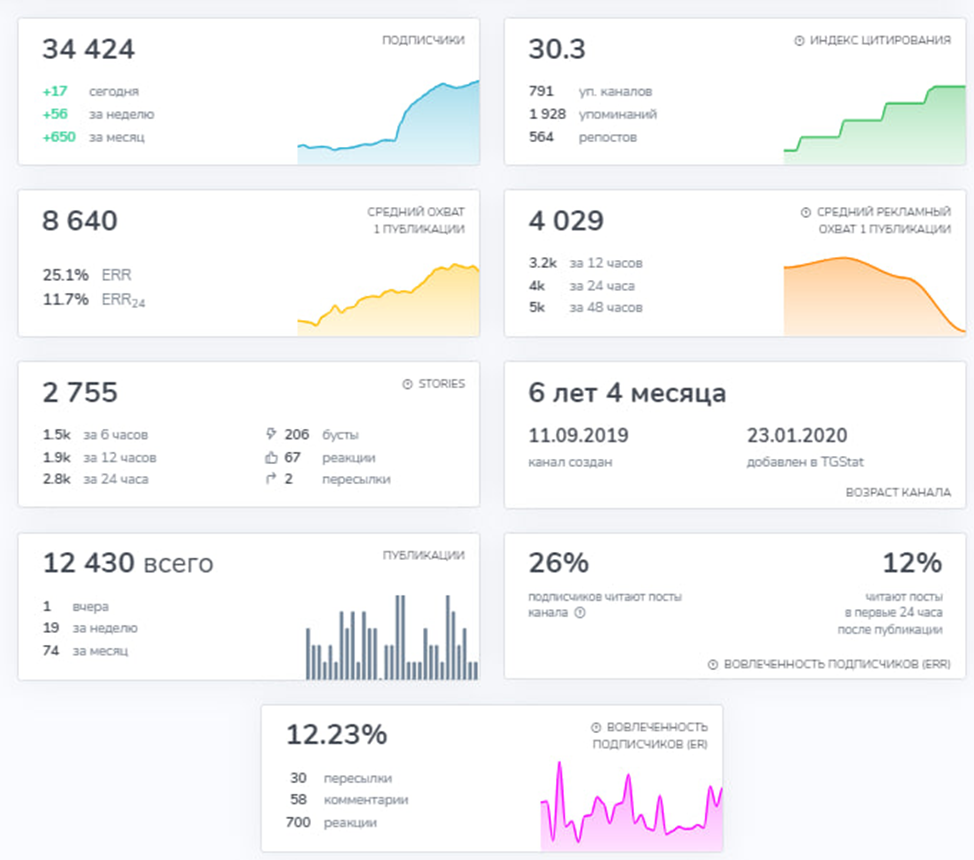Image resolution: width=974 pixels, height=860 pixels.
Task: Click the subscriber count 34 424
Action: point(88,49)
